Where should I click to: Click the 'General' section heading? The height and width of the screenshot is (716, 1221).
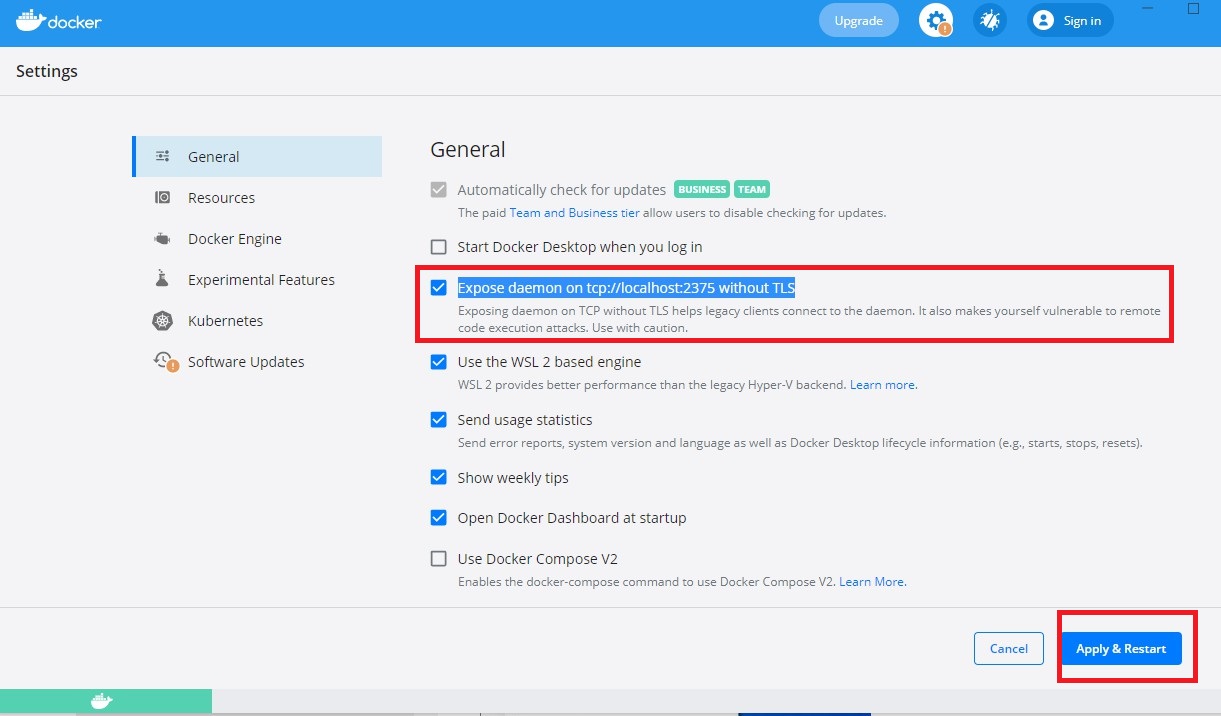pos(468,150)
